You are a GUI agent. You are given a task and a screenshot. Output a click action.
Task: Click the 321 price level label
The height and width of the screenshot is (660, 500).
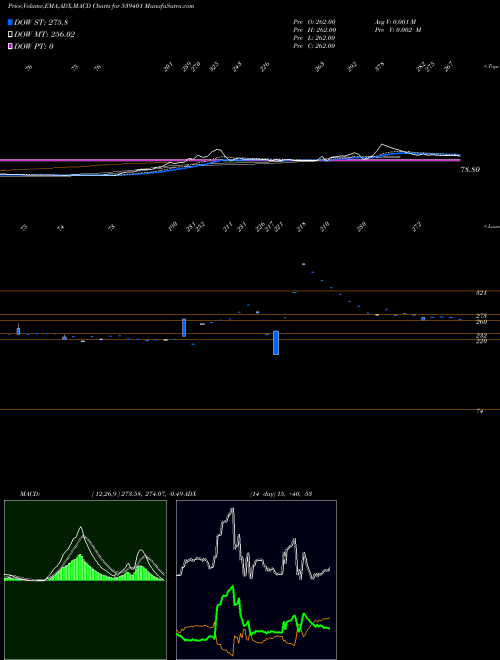481,293
